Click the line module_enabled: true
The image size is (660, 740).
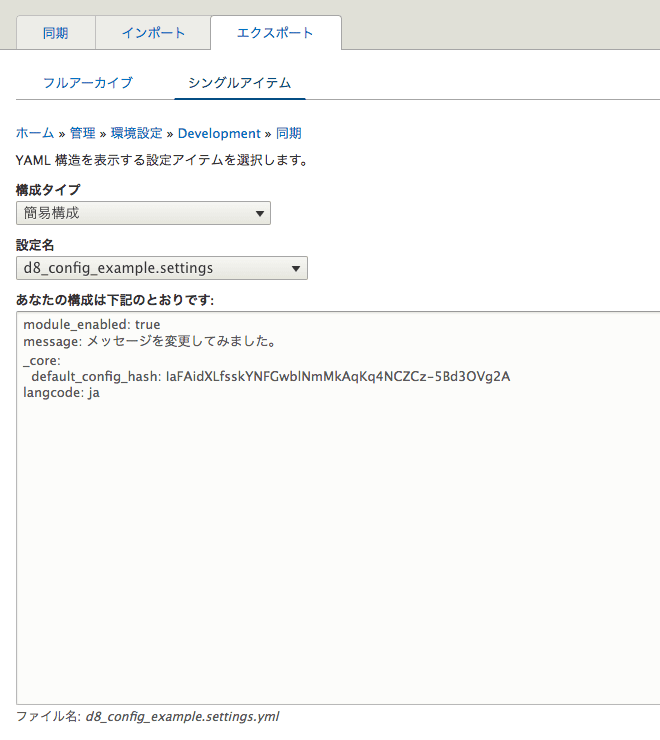point(92,325)
